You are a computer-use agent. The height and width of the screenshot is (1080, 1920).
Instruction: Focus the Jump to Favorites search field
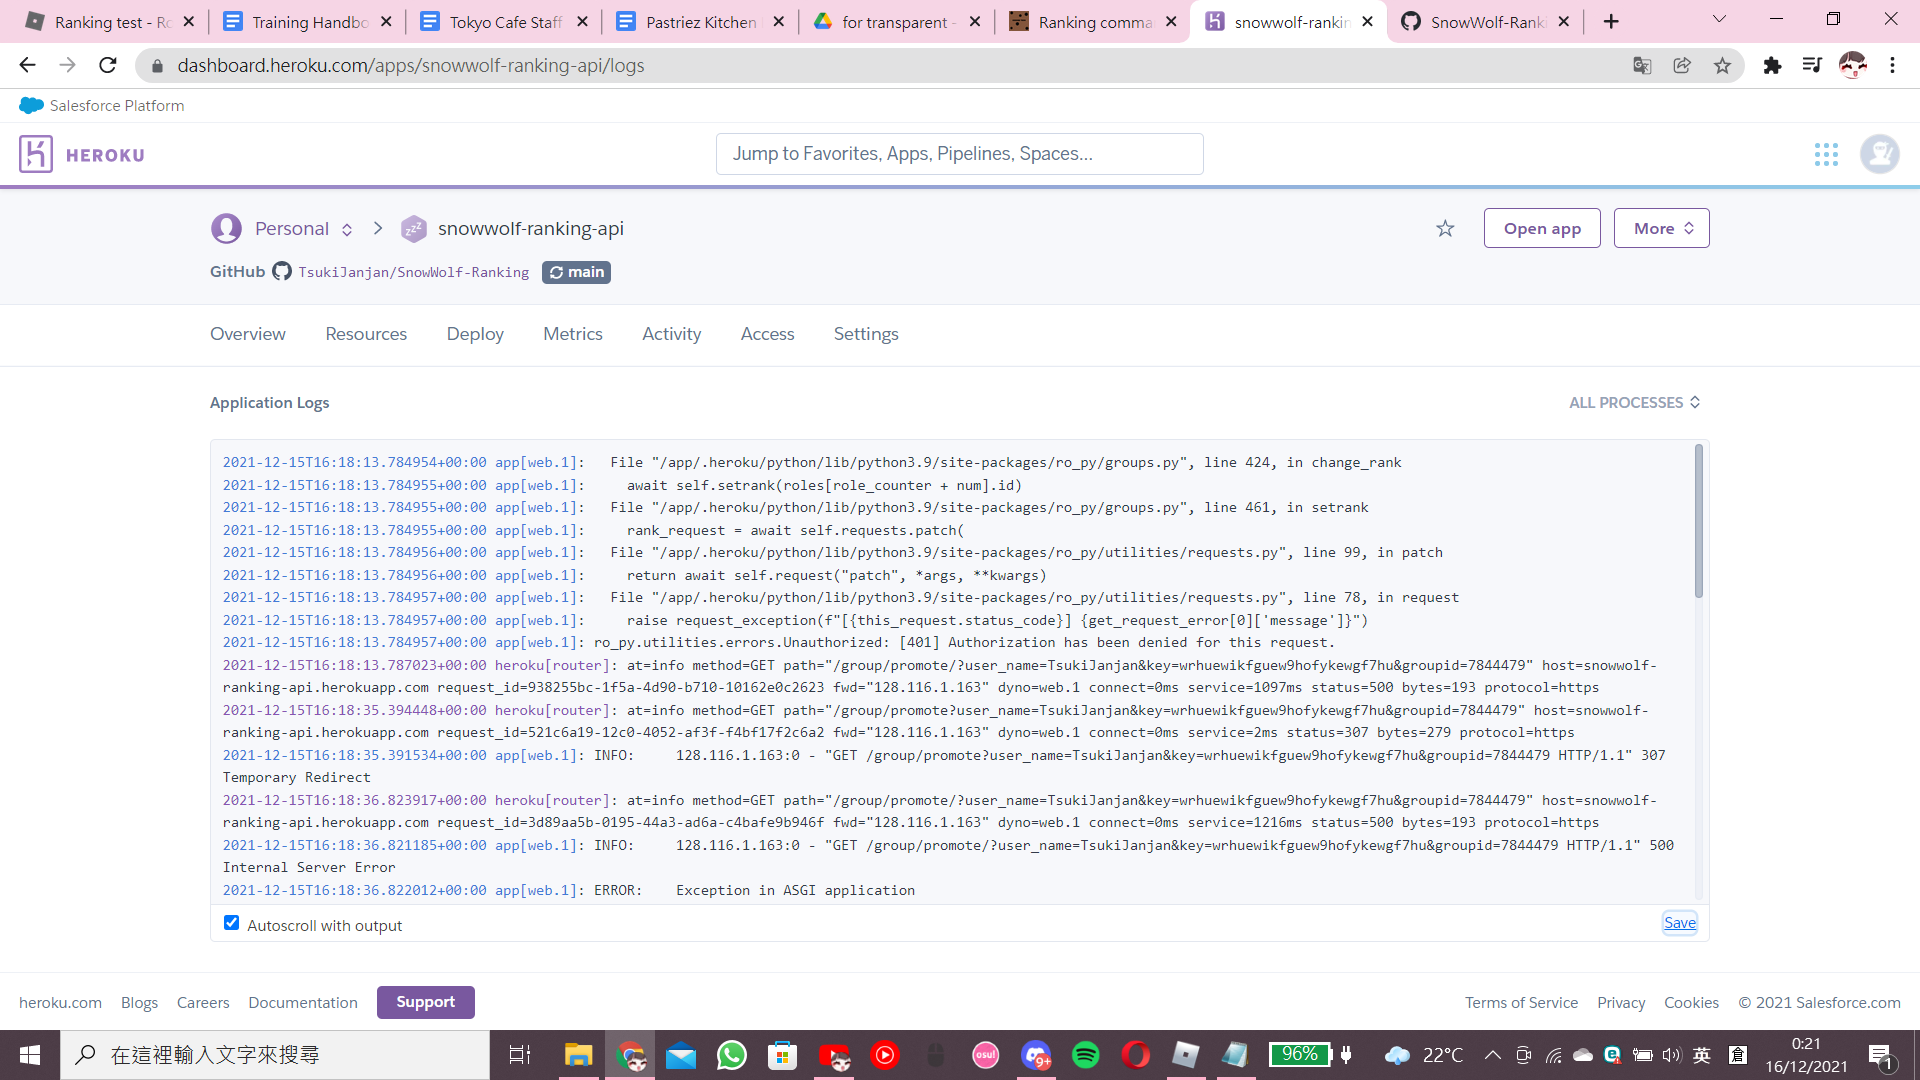coord(959,154)
